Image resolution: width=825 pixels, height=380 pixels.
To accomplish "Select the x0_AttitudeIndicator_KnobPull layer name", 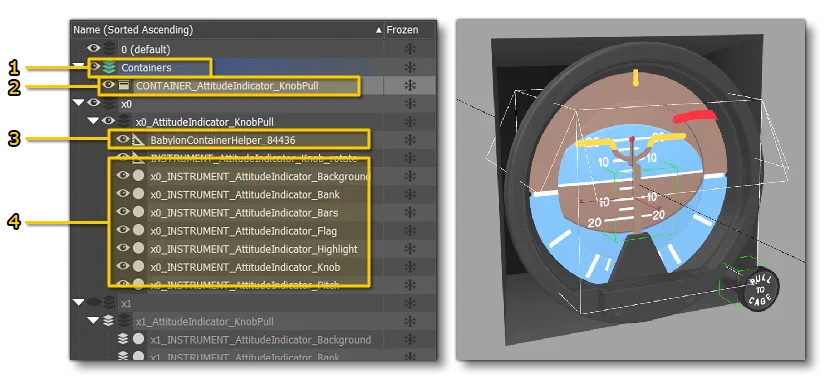I will 205,122.
